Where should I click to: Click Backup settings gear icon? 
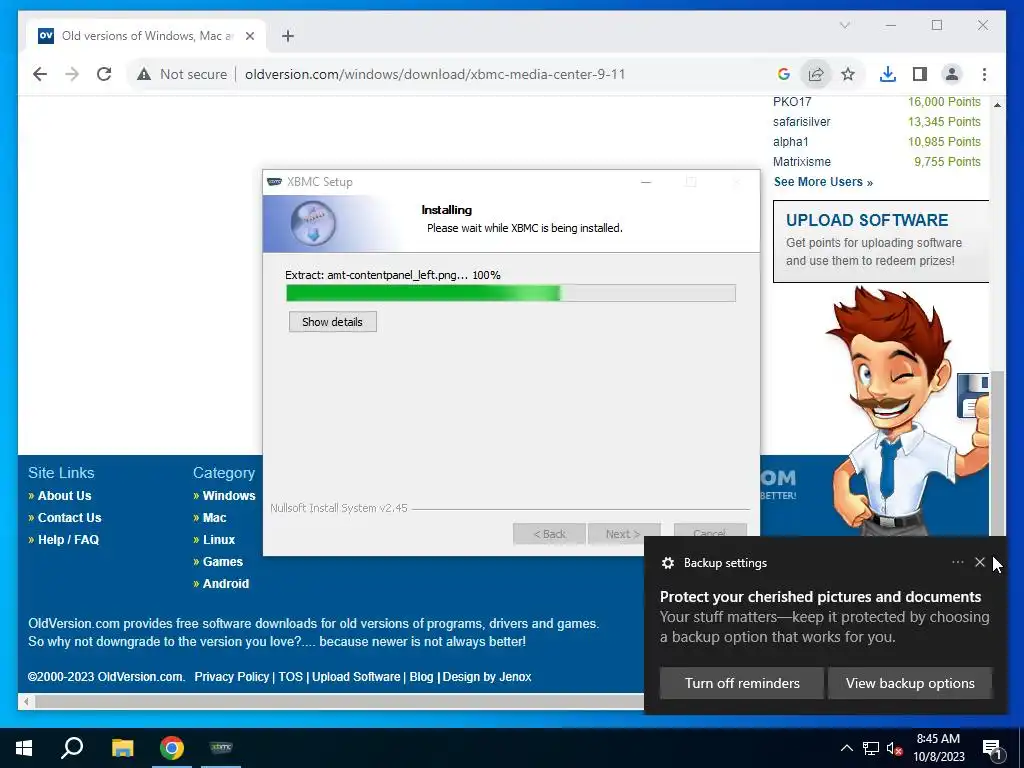pos(667,563)
